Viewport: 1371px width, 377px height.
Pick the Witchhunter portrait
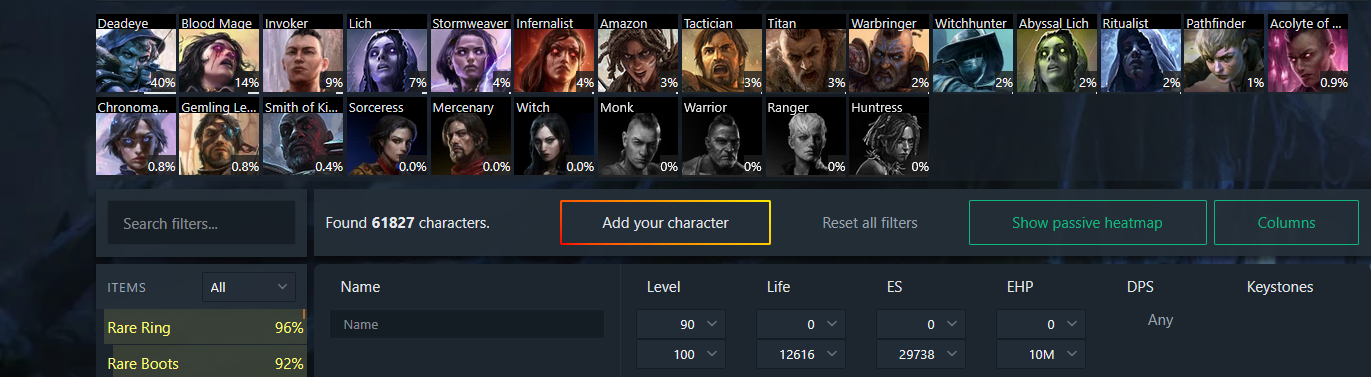974,54
